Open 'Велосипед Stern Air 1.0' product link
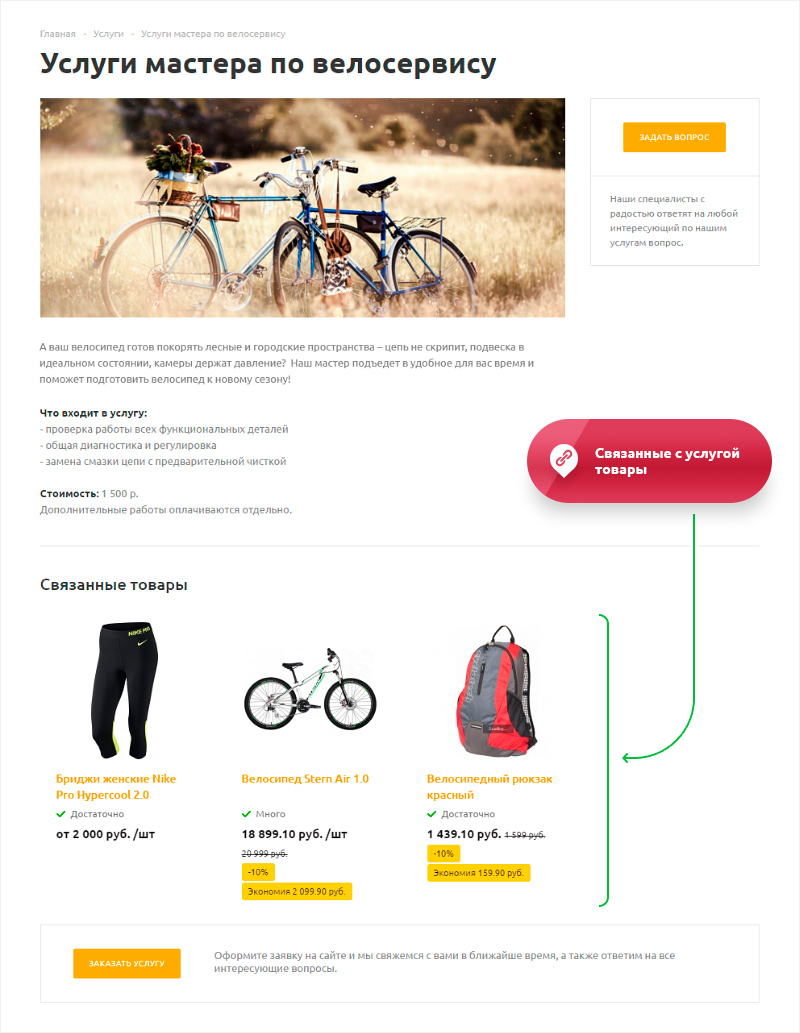The height and width of the screenshot is (1033, 800). pos(305,779)
